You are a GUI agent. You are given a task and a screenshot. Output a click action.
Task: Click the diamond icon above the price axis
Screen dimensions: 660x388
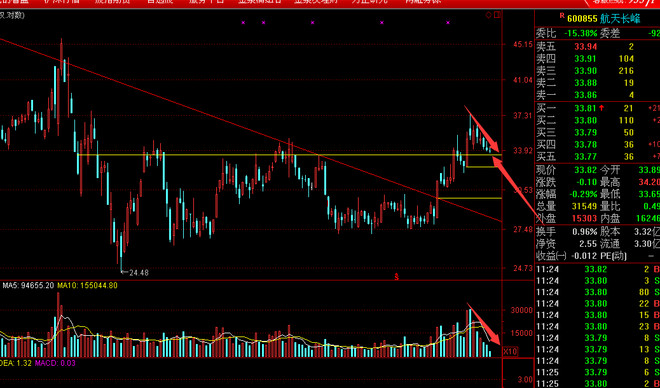point(489,15)
